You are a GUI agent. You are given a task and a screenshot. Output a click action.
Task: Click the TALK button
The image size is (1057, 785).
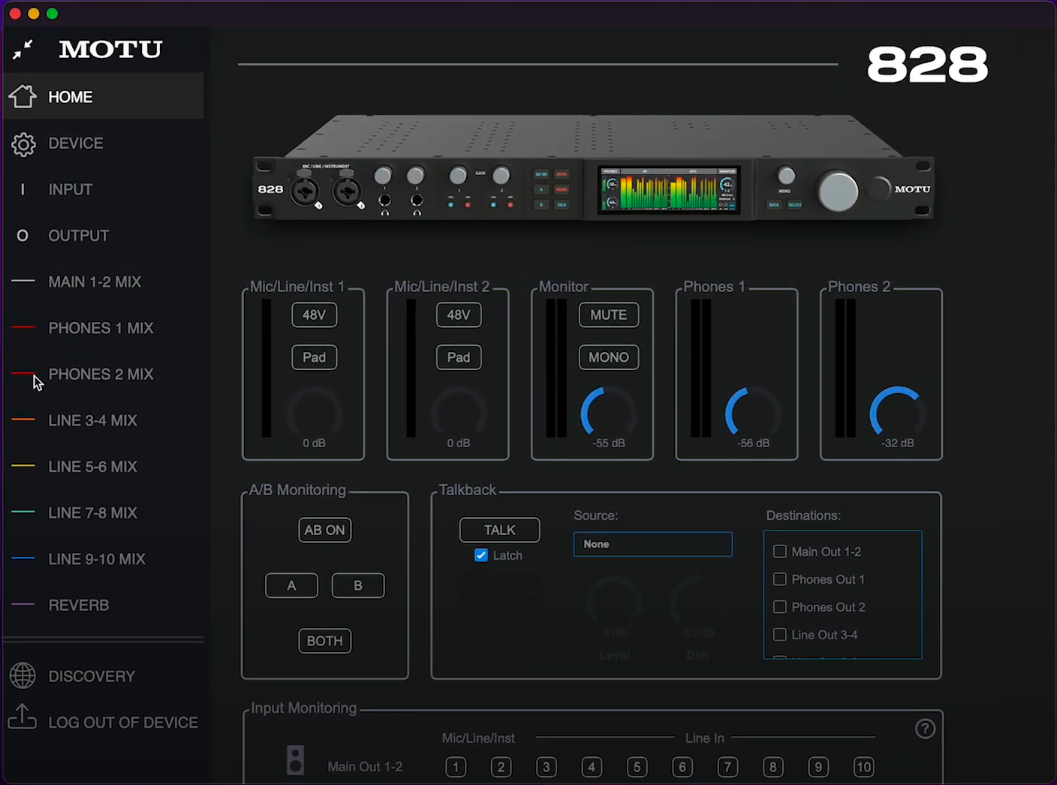point(500,530)
